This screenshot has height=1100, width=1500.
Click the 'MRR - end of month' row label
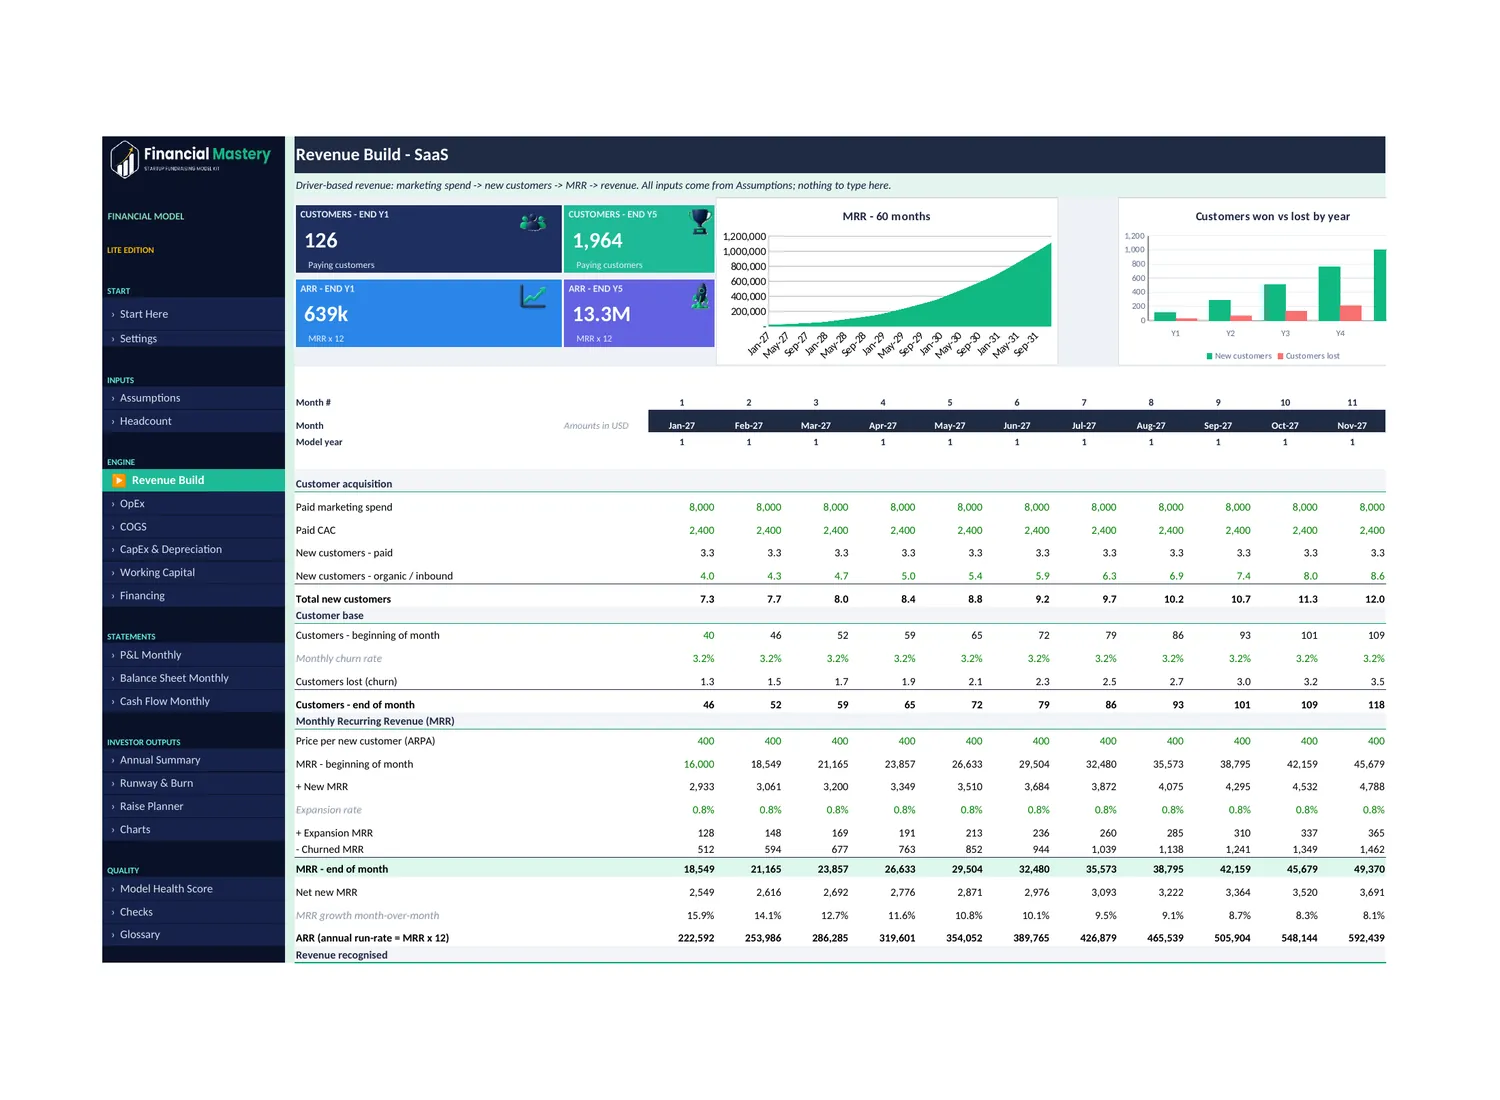(342, 870)
